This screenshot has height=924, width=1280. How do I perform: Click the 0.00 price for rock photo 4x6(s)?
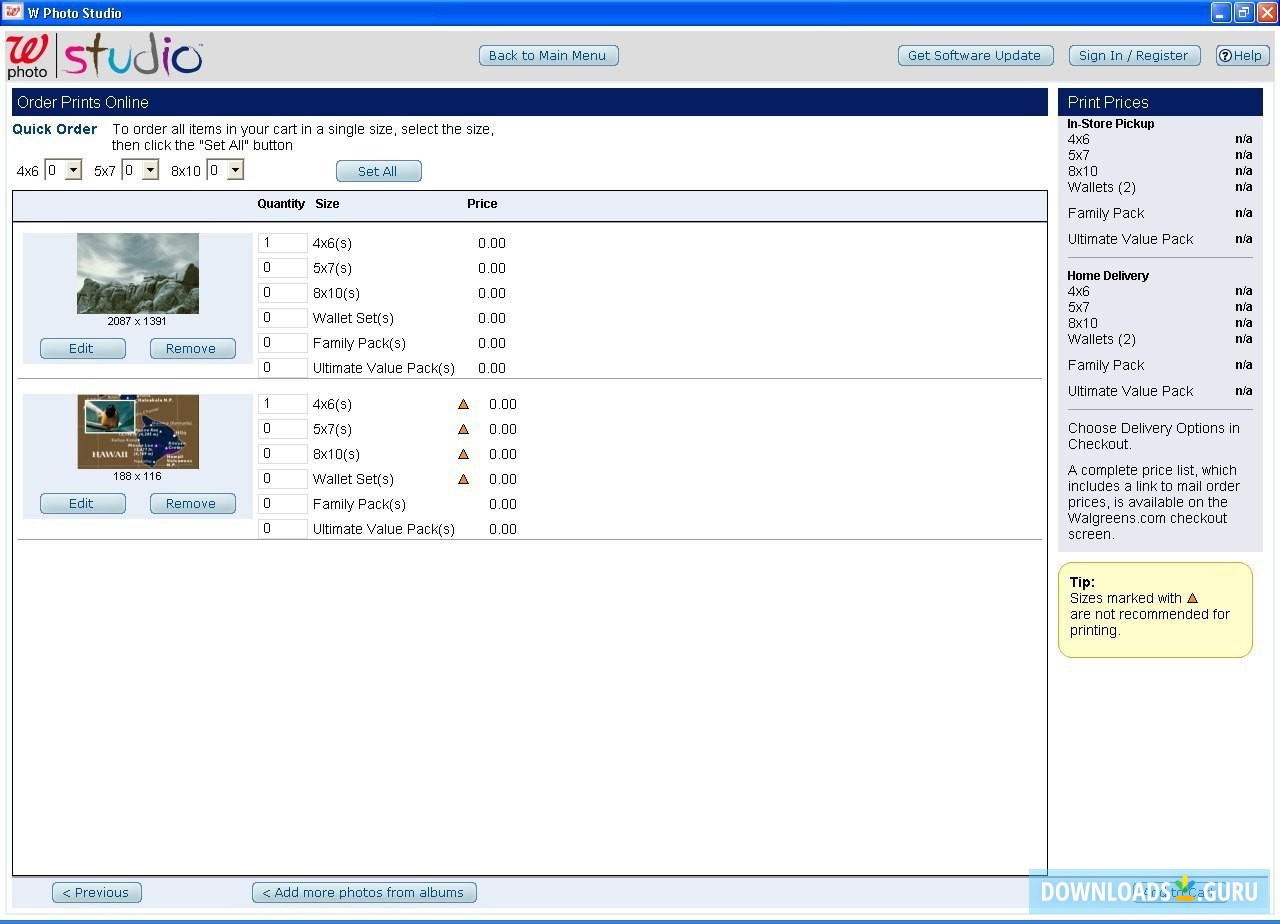(492, 243)
